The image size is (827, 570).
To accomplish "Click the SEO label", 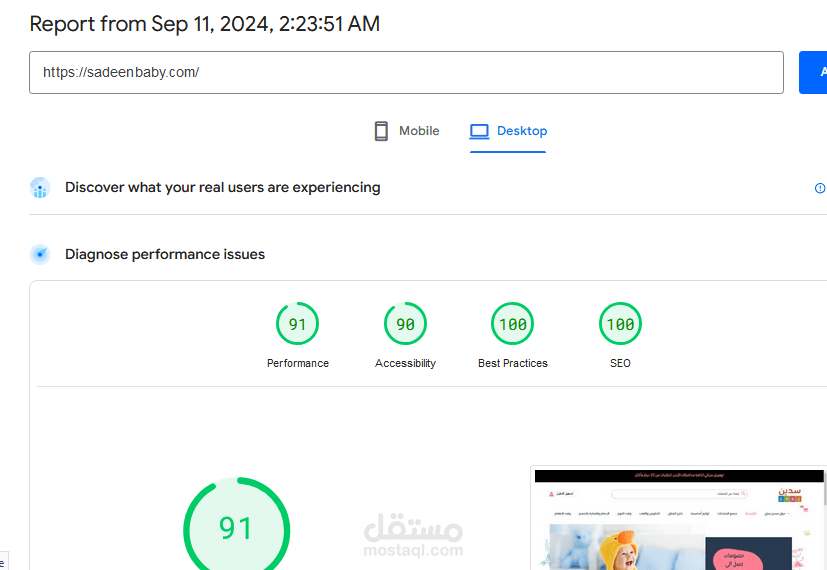I will tap(620, 363).
